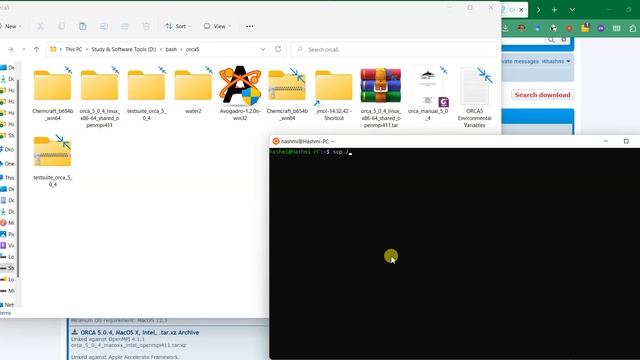
Task: Click the Dropbox item in Explorer sidebar
Action: point(7,149)
